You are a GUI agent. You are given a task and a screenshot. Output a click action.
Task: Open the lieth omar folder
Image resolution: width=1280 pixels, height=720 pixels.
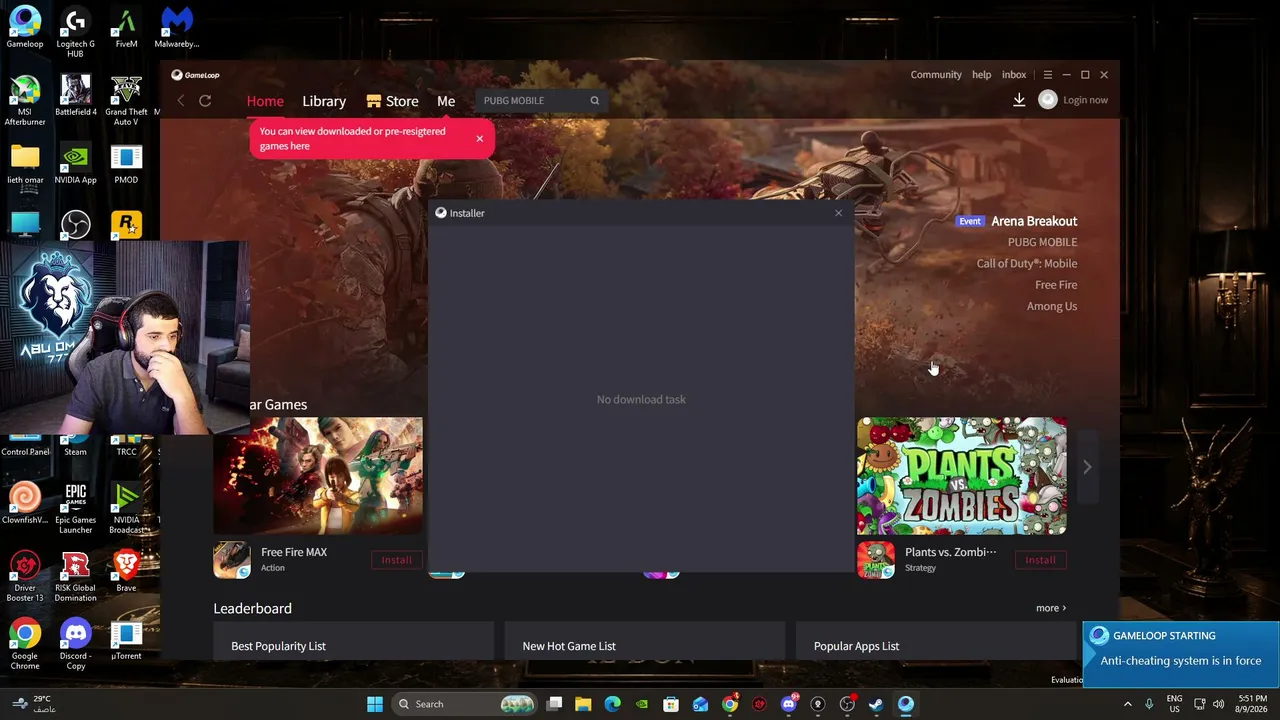(x=25, y=164)
